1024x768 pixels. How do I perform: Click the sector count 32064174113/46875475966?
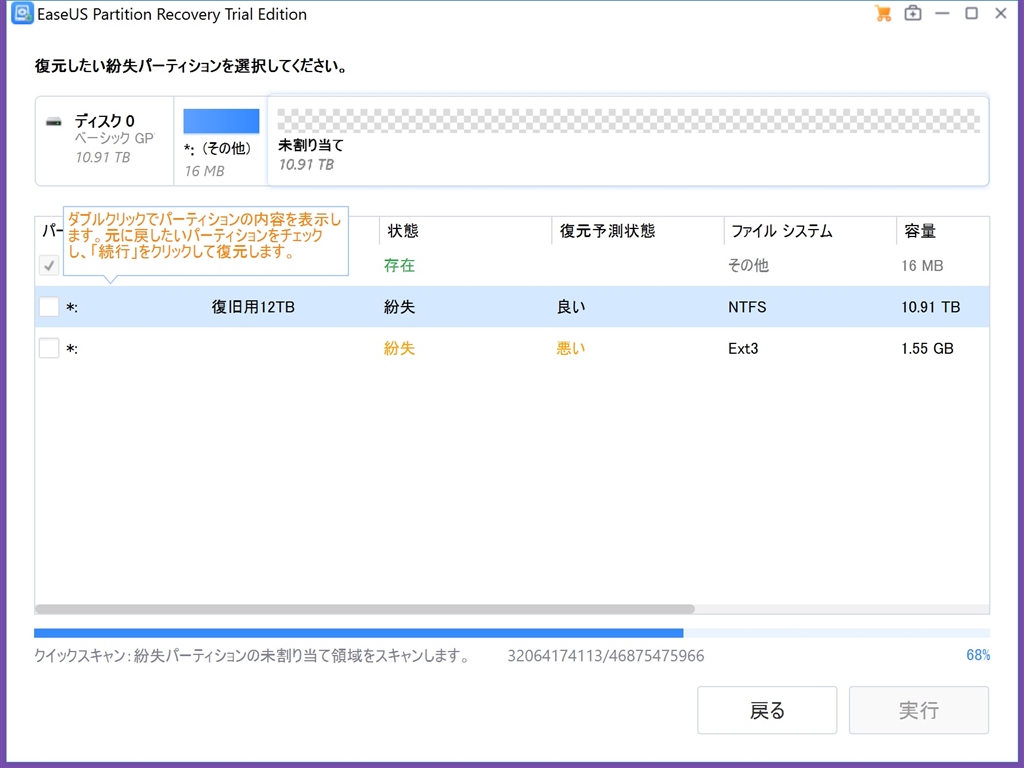[x=606, y=656]
